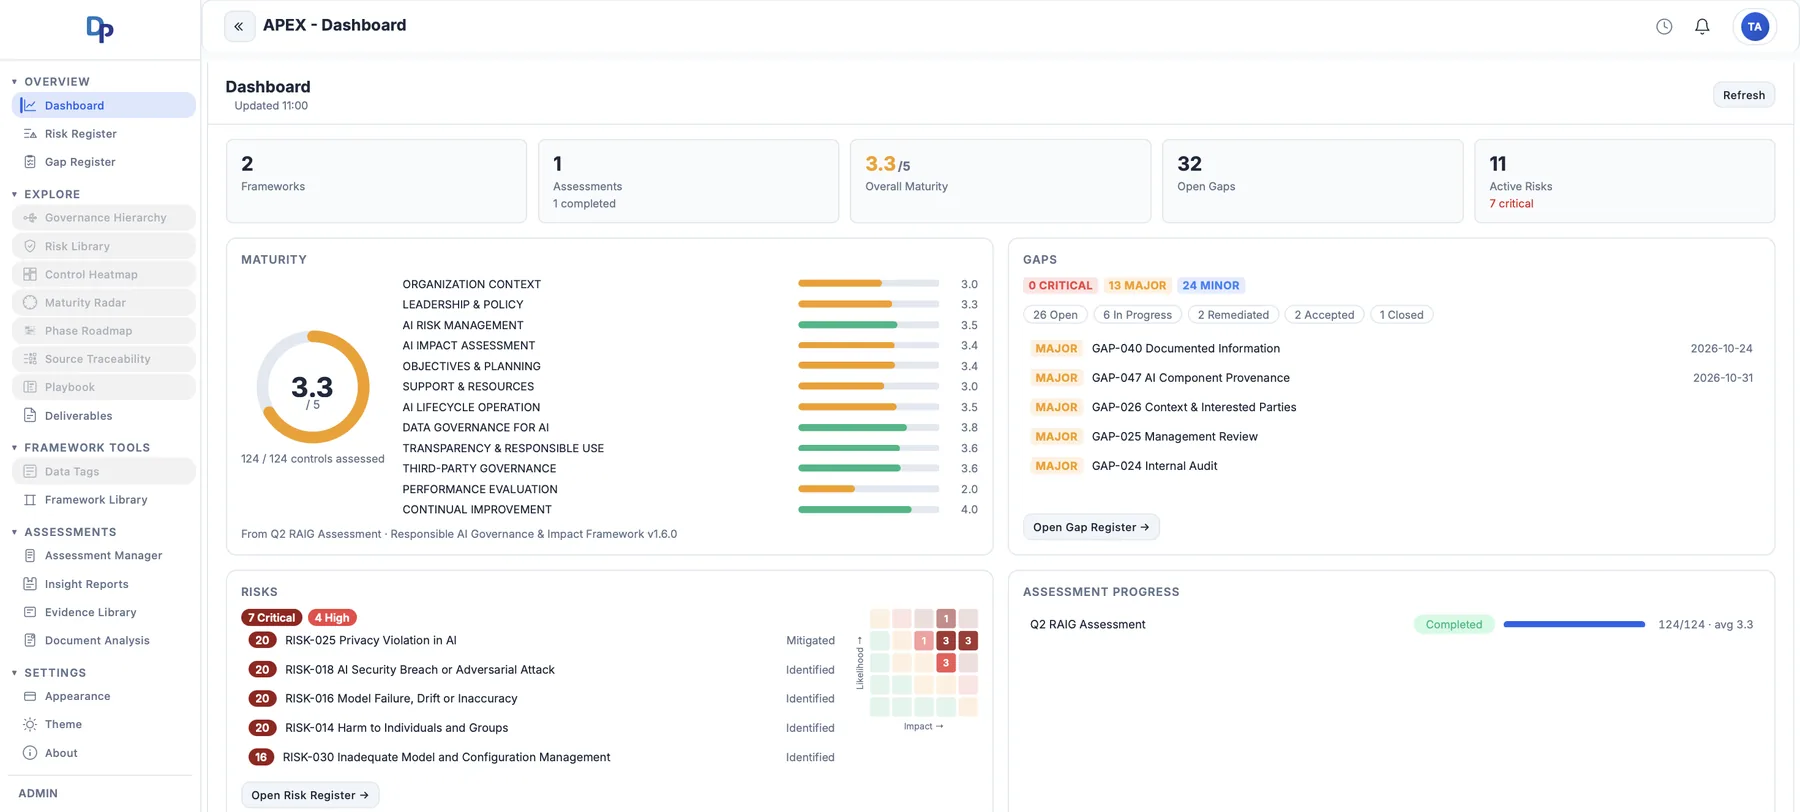
Task: Click Open Risk Register button
Action: tap(310, 795)
